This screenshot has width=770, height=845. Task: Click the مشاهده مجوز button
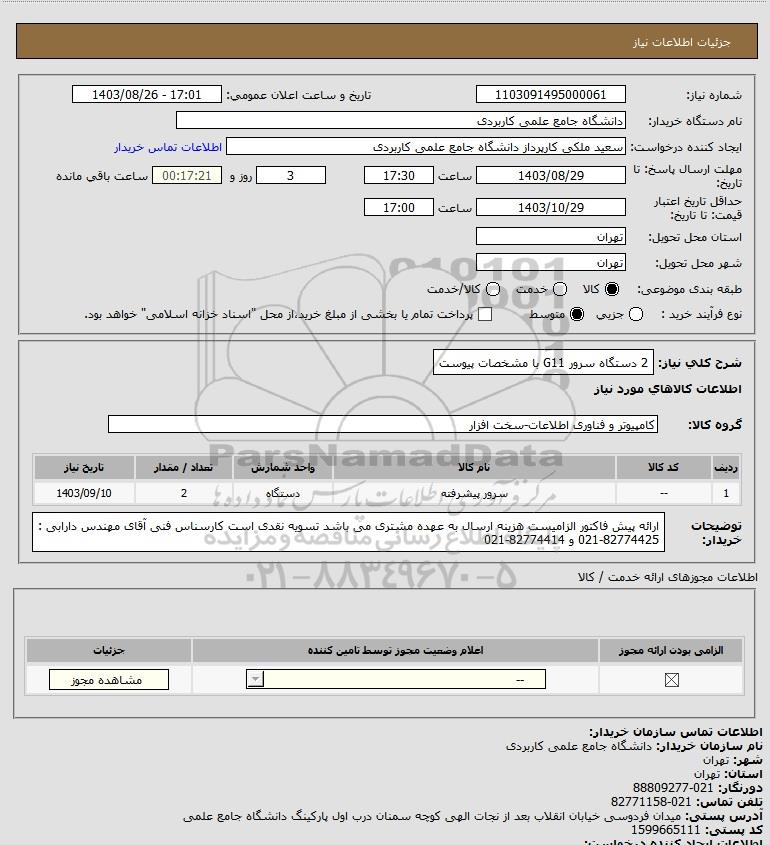(108, 680)
